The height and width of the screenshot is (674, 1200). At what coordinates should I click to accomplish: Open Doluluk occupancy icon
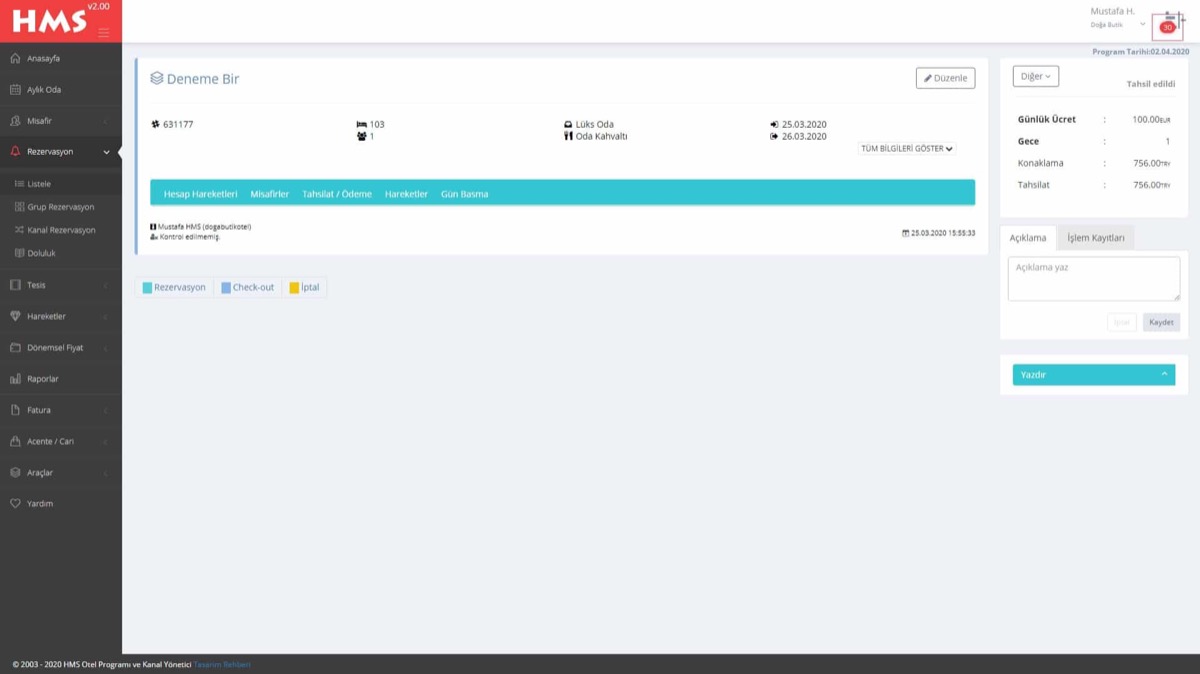tap(19, 253)
